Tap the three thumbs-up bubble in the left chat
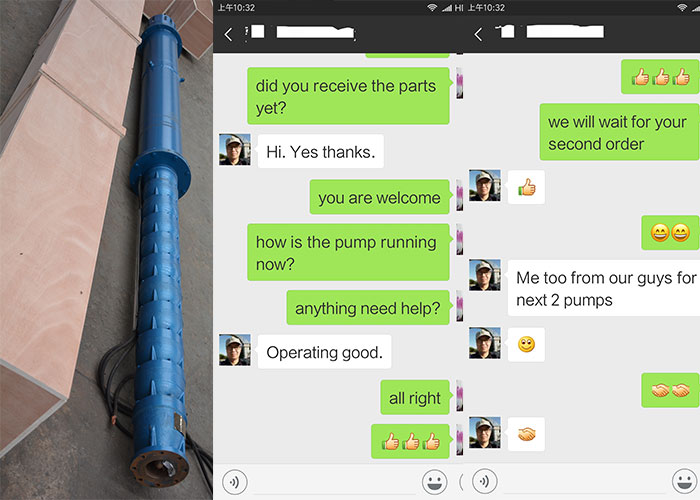Viewport: 700px width, 500px height. point(410,442)
